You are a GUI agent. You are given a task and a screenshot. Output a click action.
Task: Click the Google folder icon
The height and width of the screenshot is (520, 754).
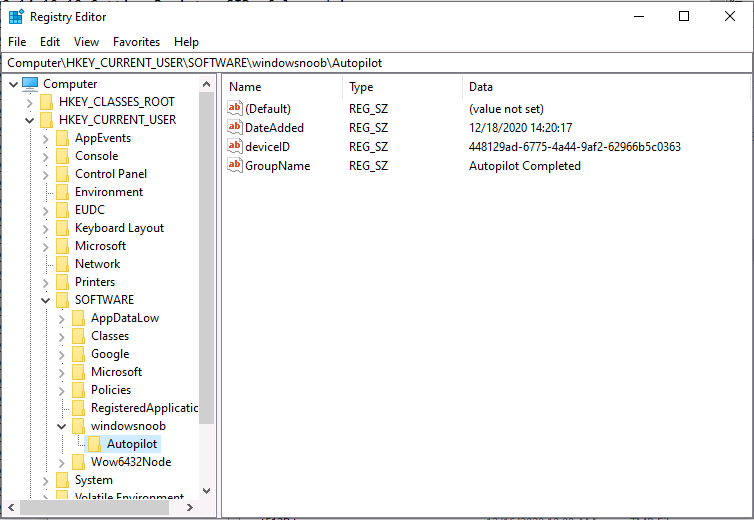(78, 354)
